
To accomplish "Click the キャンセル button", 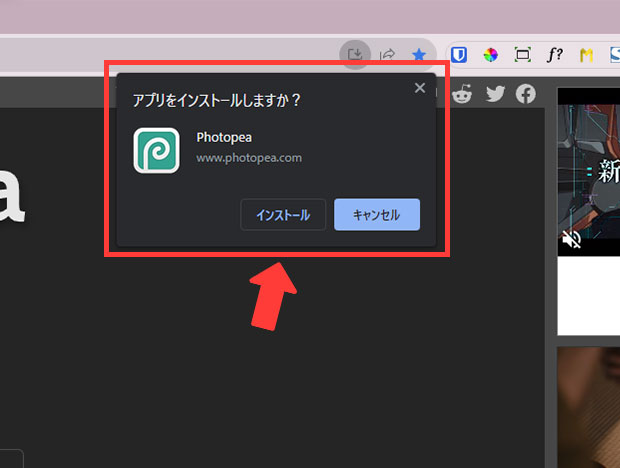I will (x=377, y=215).
